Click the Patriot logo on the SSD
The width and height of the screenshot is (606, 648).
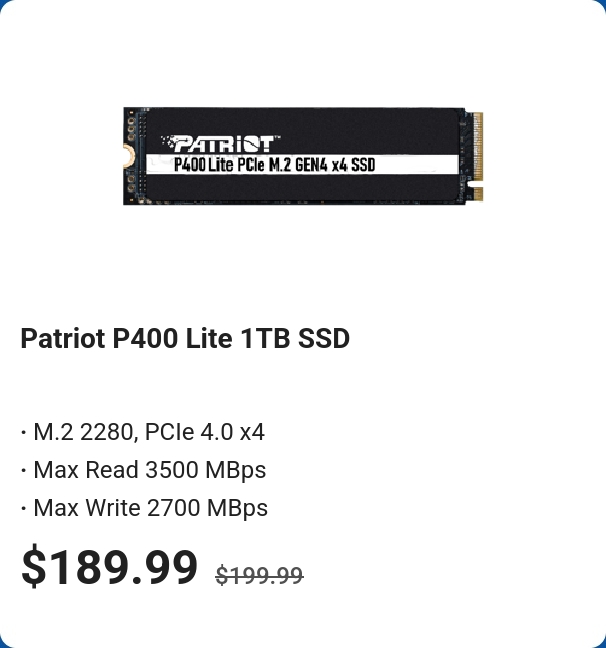pyautogui.click(x=220, y=143)
